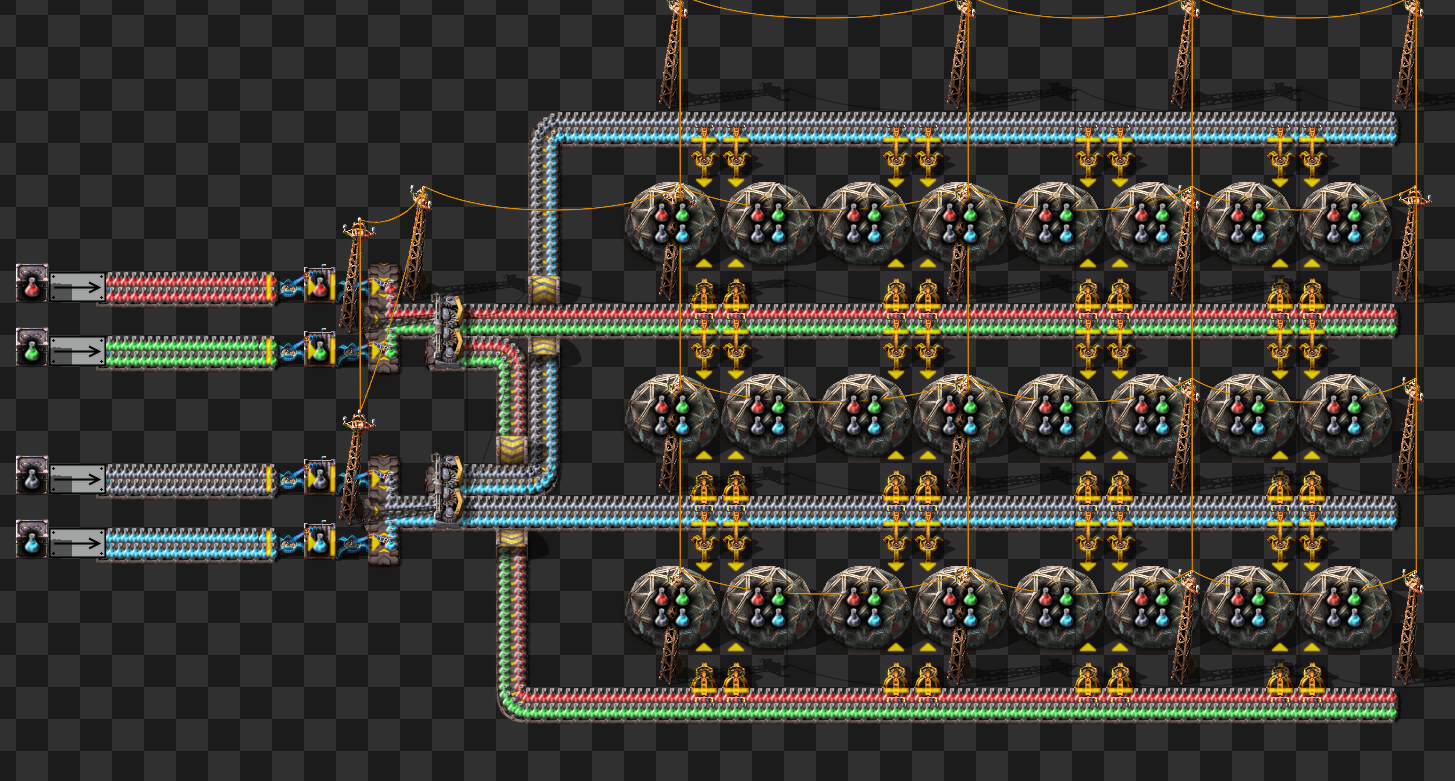Select the leftmost inserter above the bottom red-green belt
Screen dimensions: 1455x781
[703, 672]
